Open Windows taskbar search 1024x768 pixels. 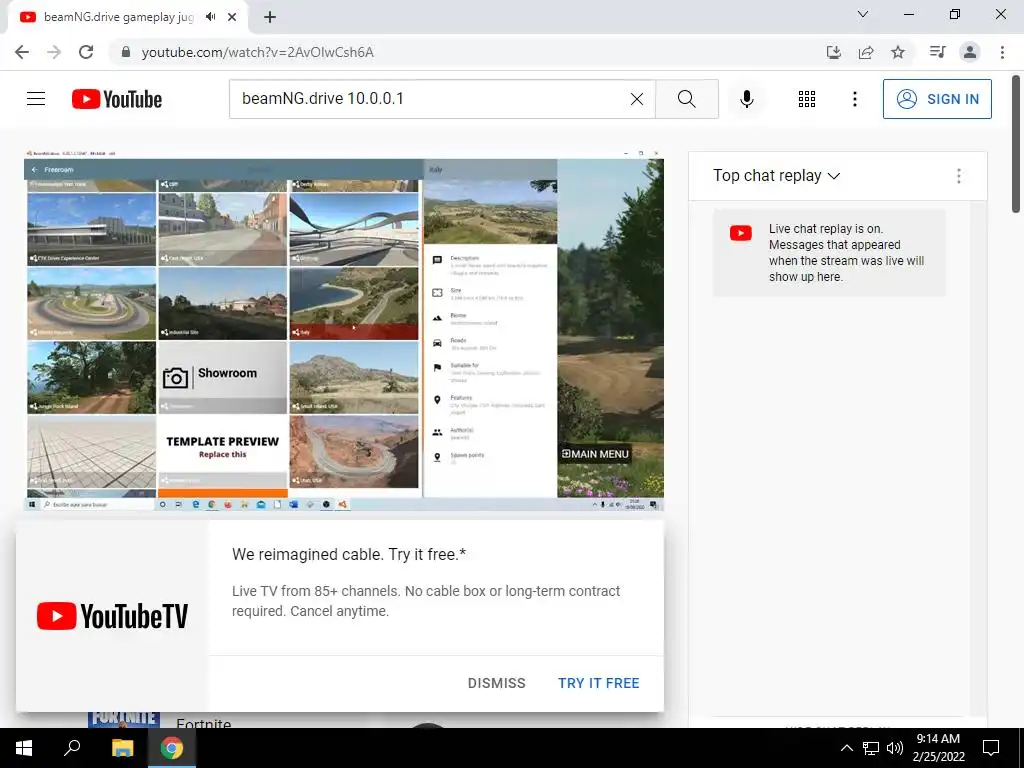tap(72, 748)
